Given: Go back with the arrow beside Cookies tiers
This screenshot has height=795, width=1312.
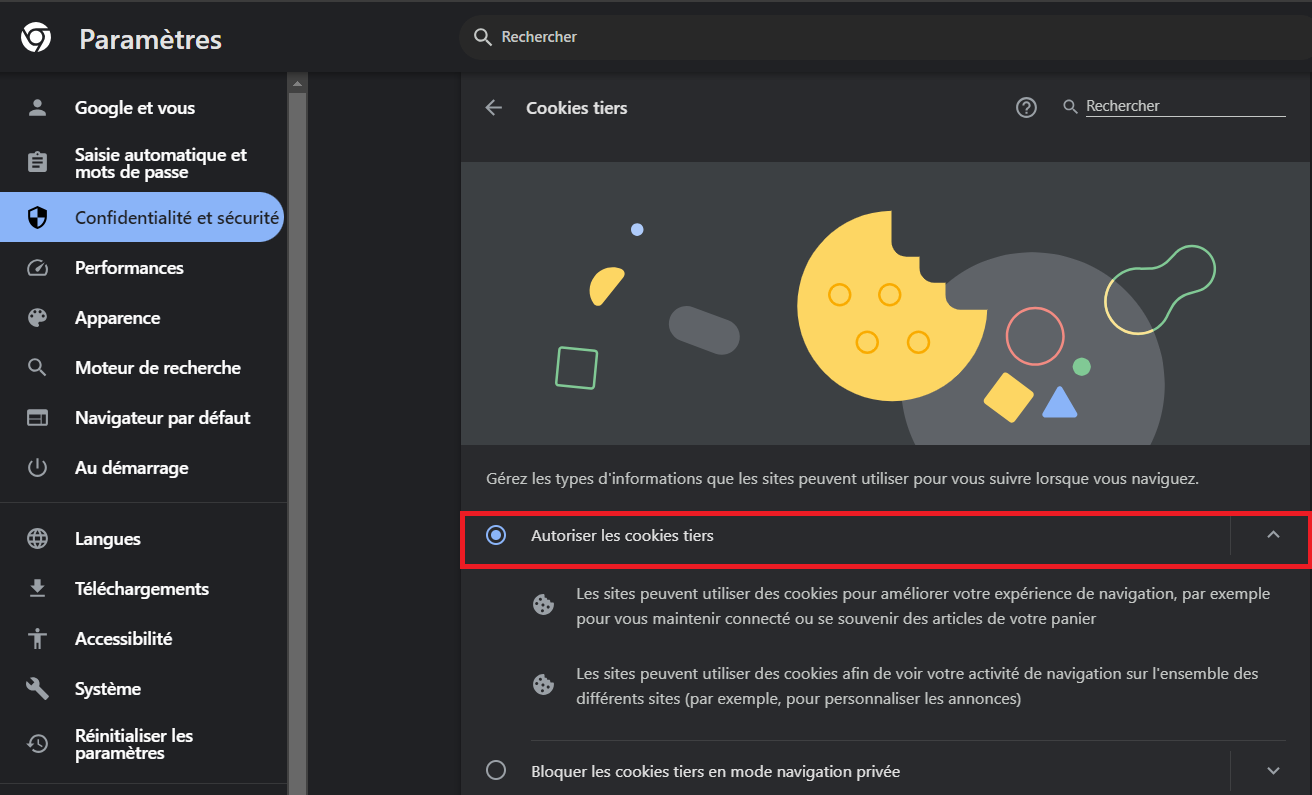Looking at the screenshot, I should 493,108.
